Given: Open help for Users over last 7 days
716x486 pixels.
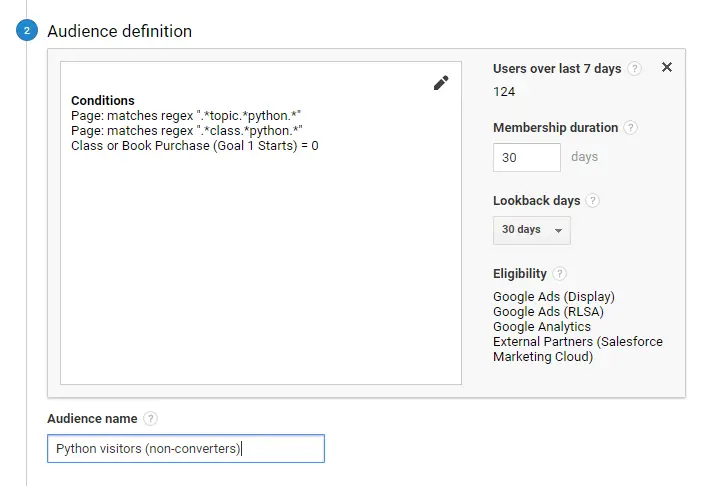Looking at the screenshot, I should [x=634, y=69].
